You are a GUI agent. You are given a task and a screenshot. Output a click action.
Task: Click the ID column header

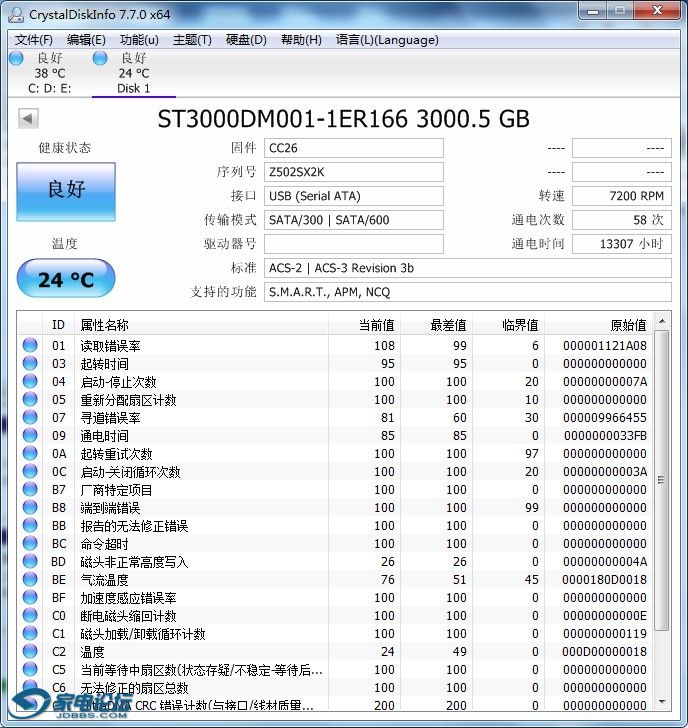pyautogui.click(x=58, y=325)
